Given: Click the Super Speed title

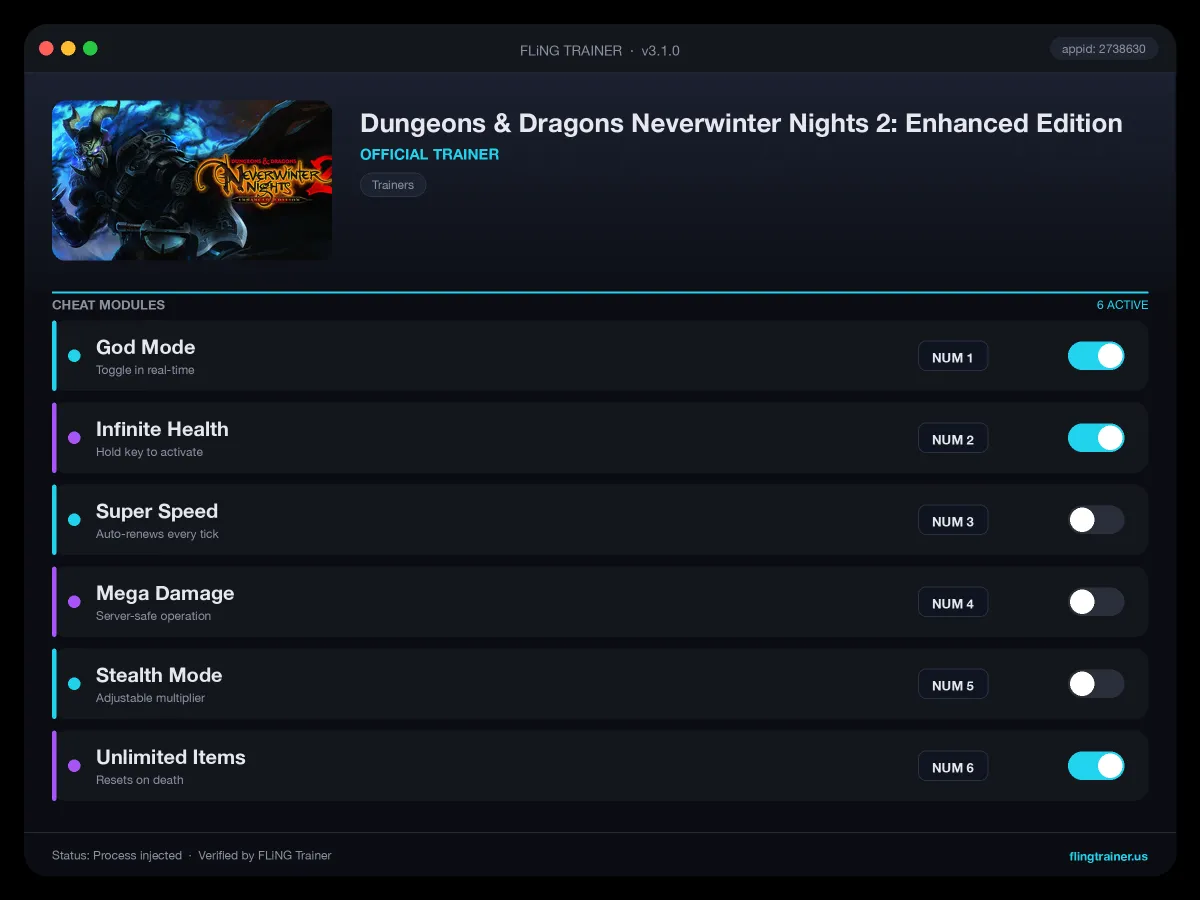Looking at the screenshot, I should 157,511.
